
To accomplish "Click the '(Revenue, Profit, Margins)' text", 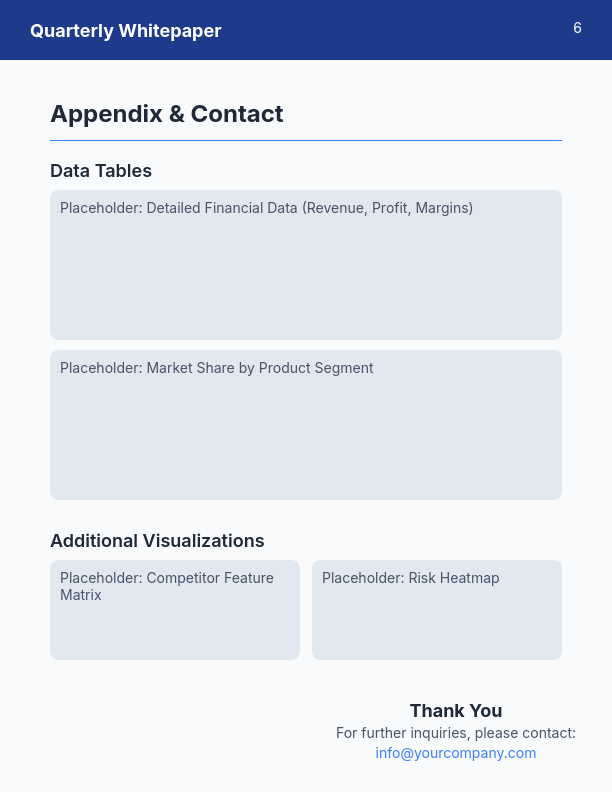I will tap(388, 208).
